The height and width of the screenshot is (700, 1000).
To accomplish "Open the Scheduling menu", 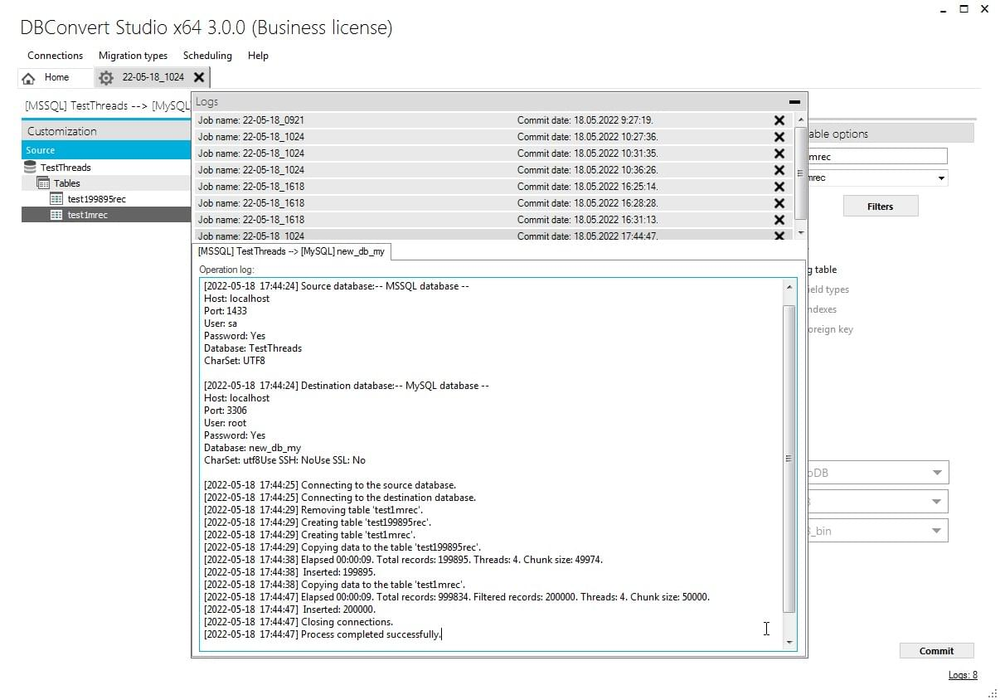I will pyautogui.click(x=207, y=55).
